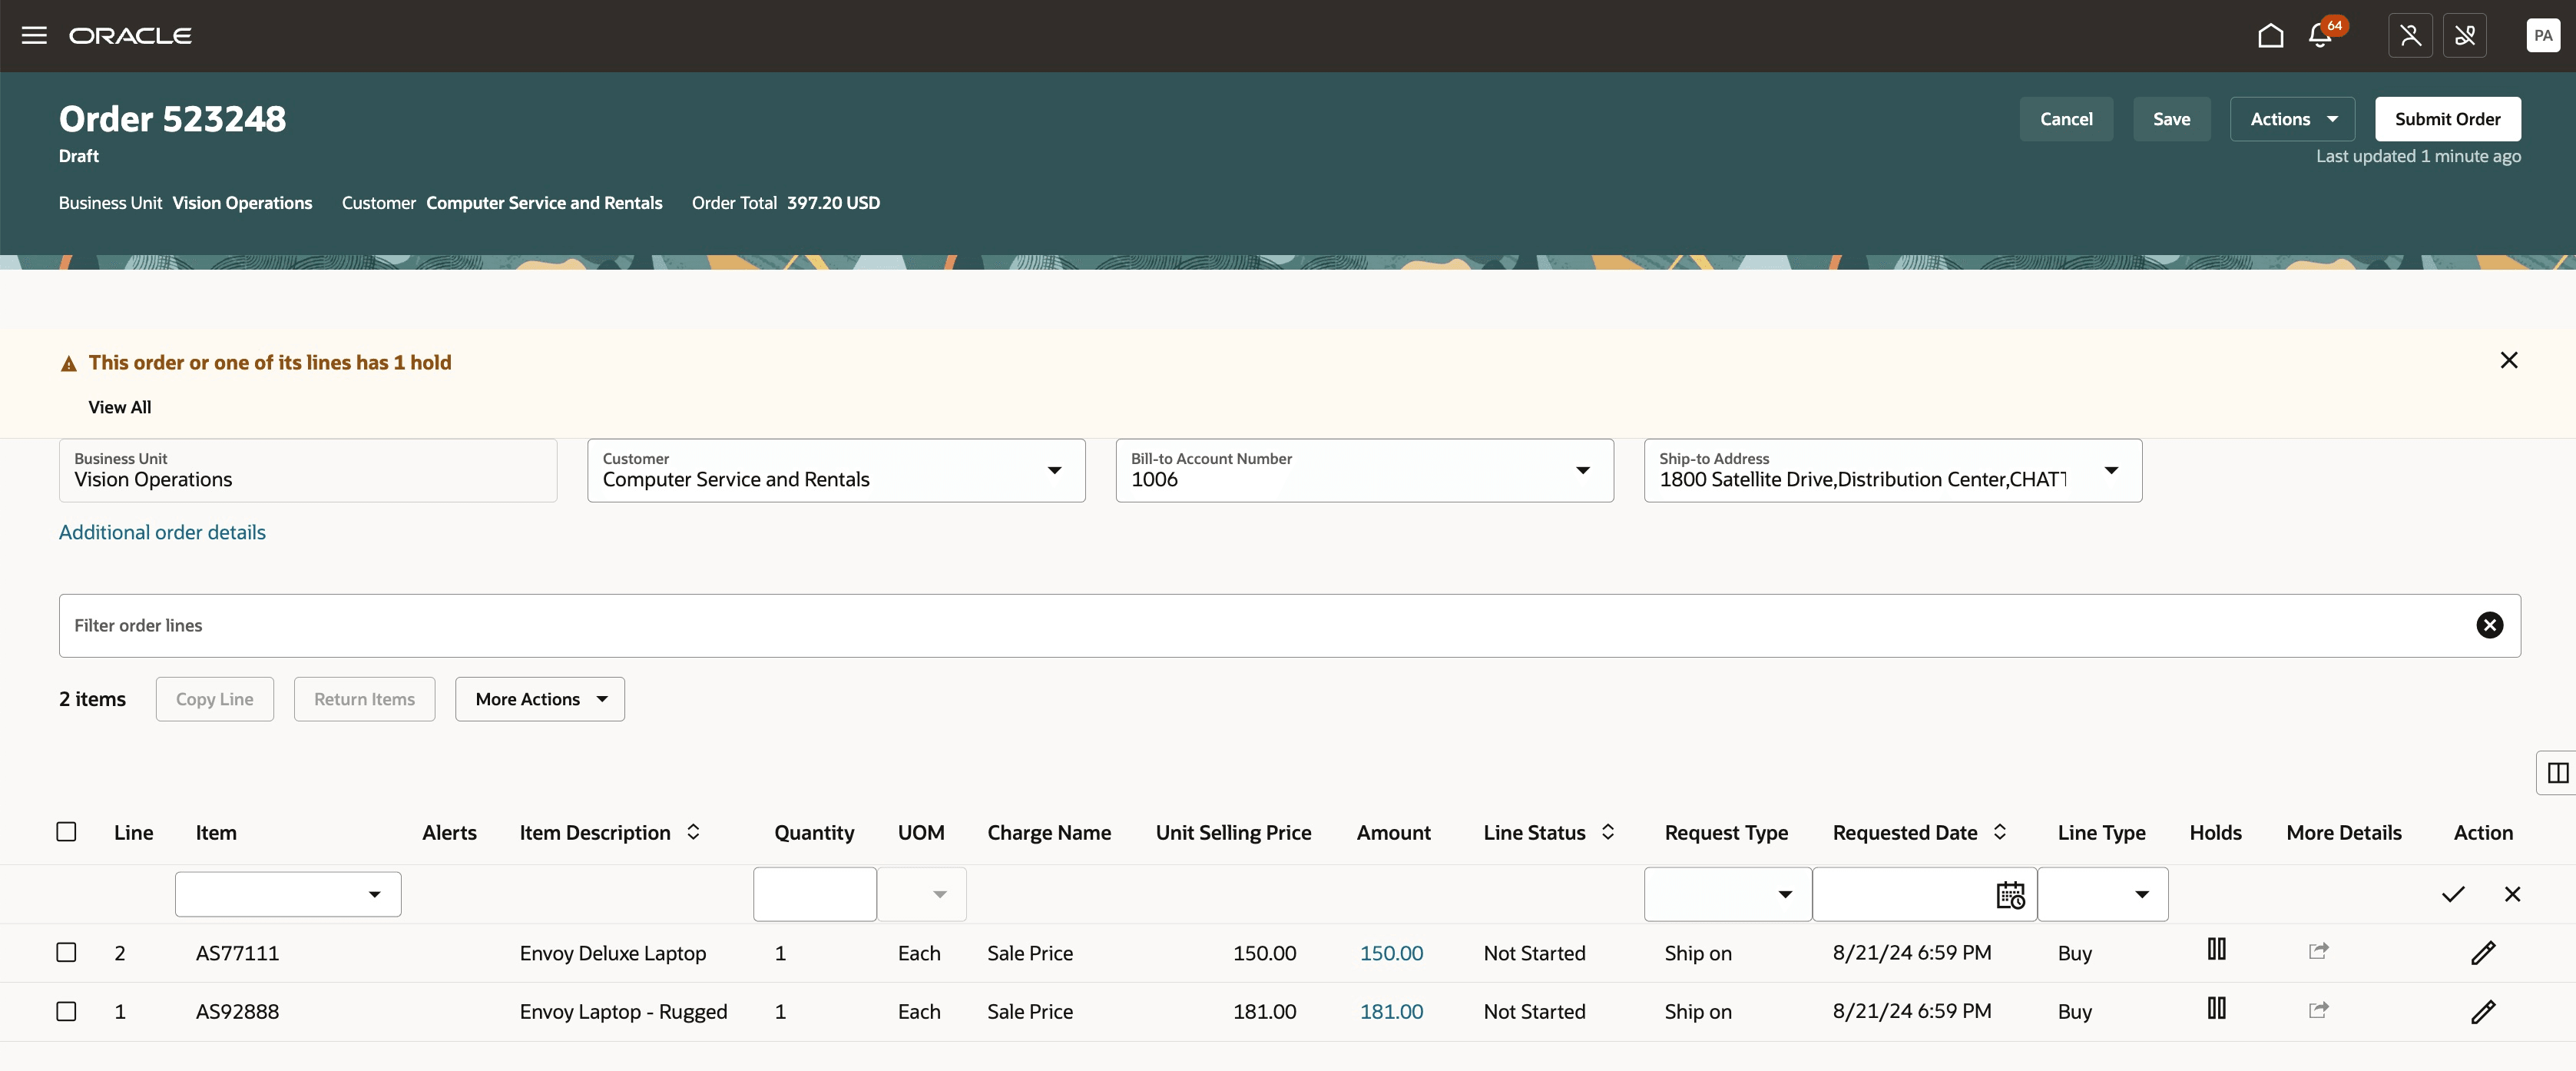2576x1071 pixels.
Task: Click the Return Items button
Action: pos(364,699)
